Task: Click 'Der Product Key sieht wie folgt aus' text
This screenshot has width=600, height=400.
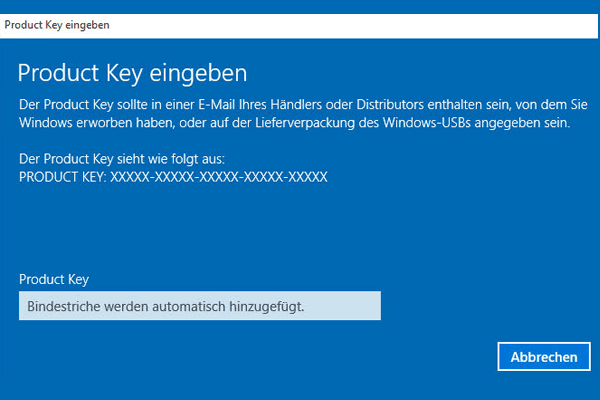Action: tap(122, 159)
